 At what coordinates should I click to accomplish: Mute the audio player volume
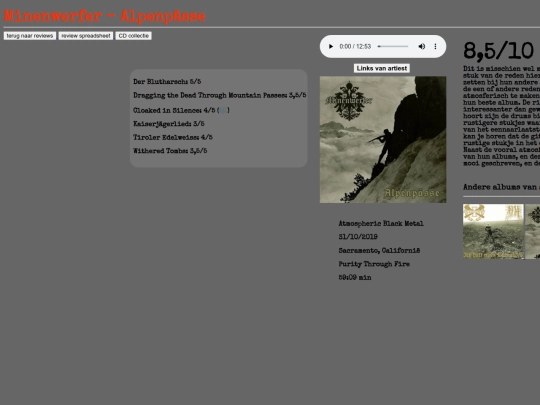(x=422, y=46)
